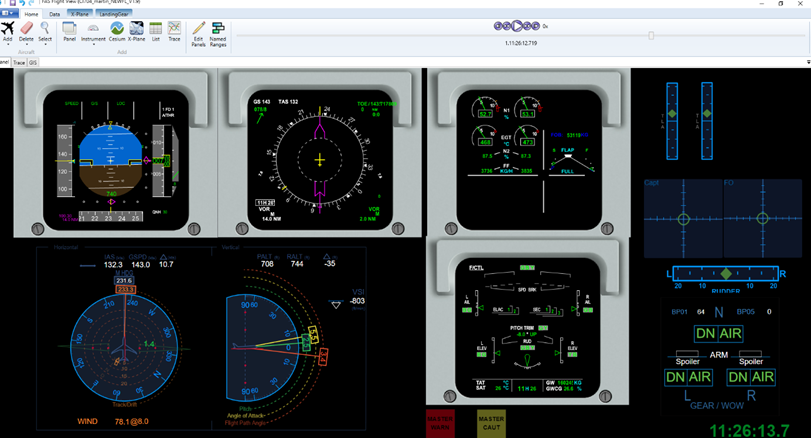Select the GIS view tab below ribbon
The height and width of the screenshot is (438, 811).
tap(33, 62)
